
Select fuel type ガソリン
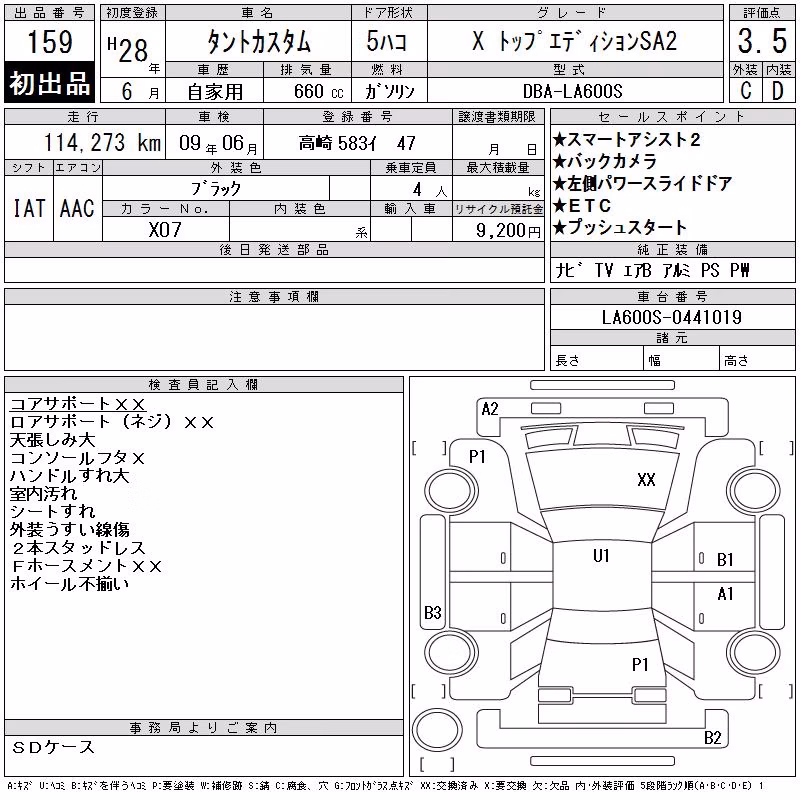(x=389, y=91)
